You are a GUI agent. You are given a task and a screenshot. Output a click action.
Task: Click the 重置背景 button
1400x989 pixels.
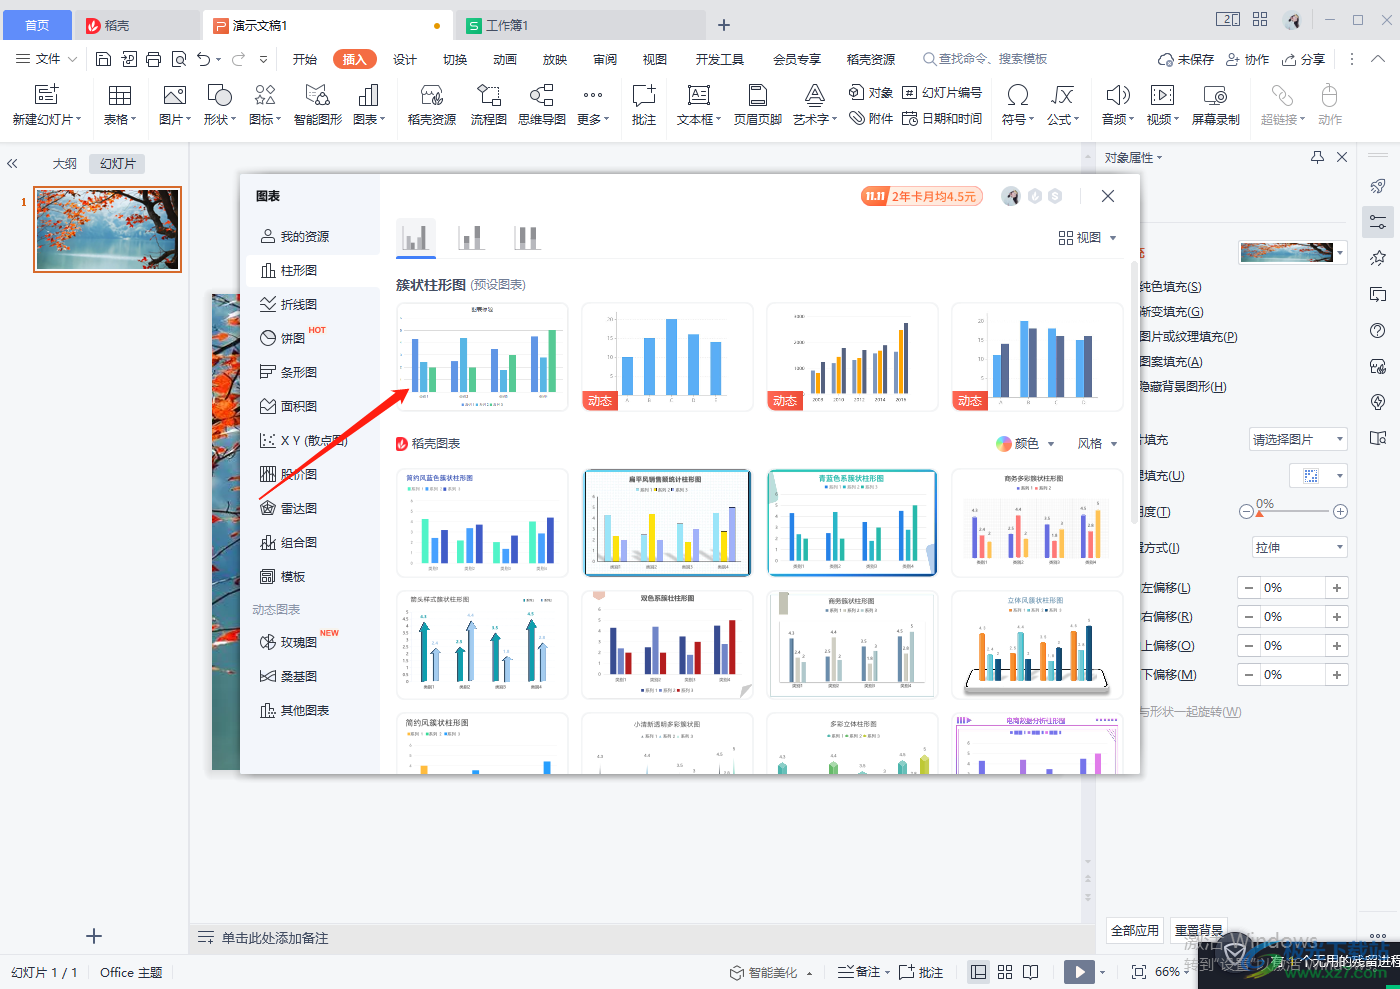1198,930
